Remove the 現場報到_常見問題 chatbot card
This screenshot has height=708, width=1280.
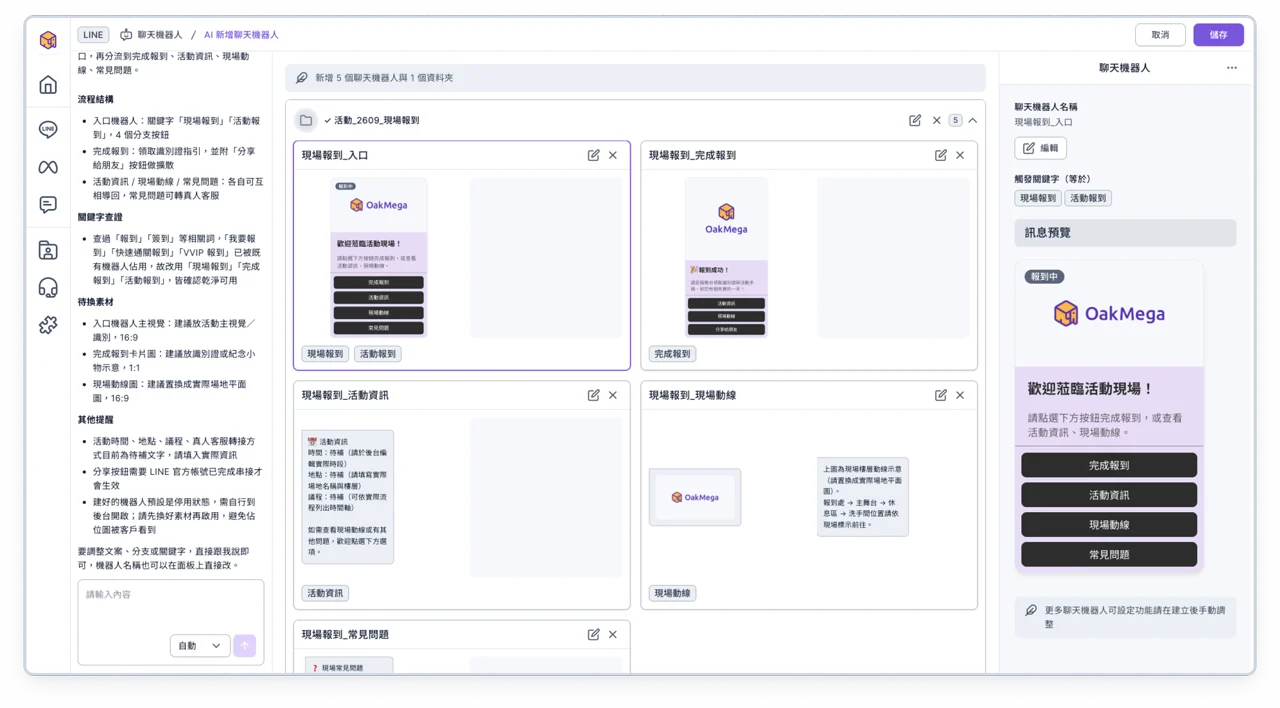[613, 634]
